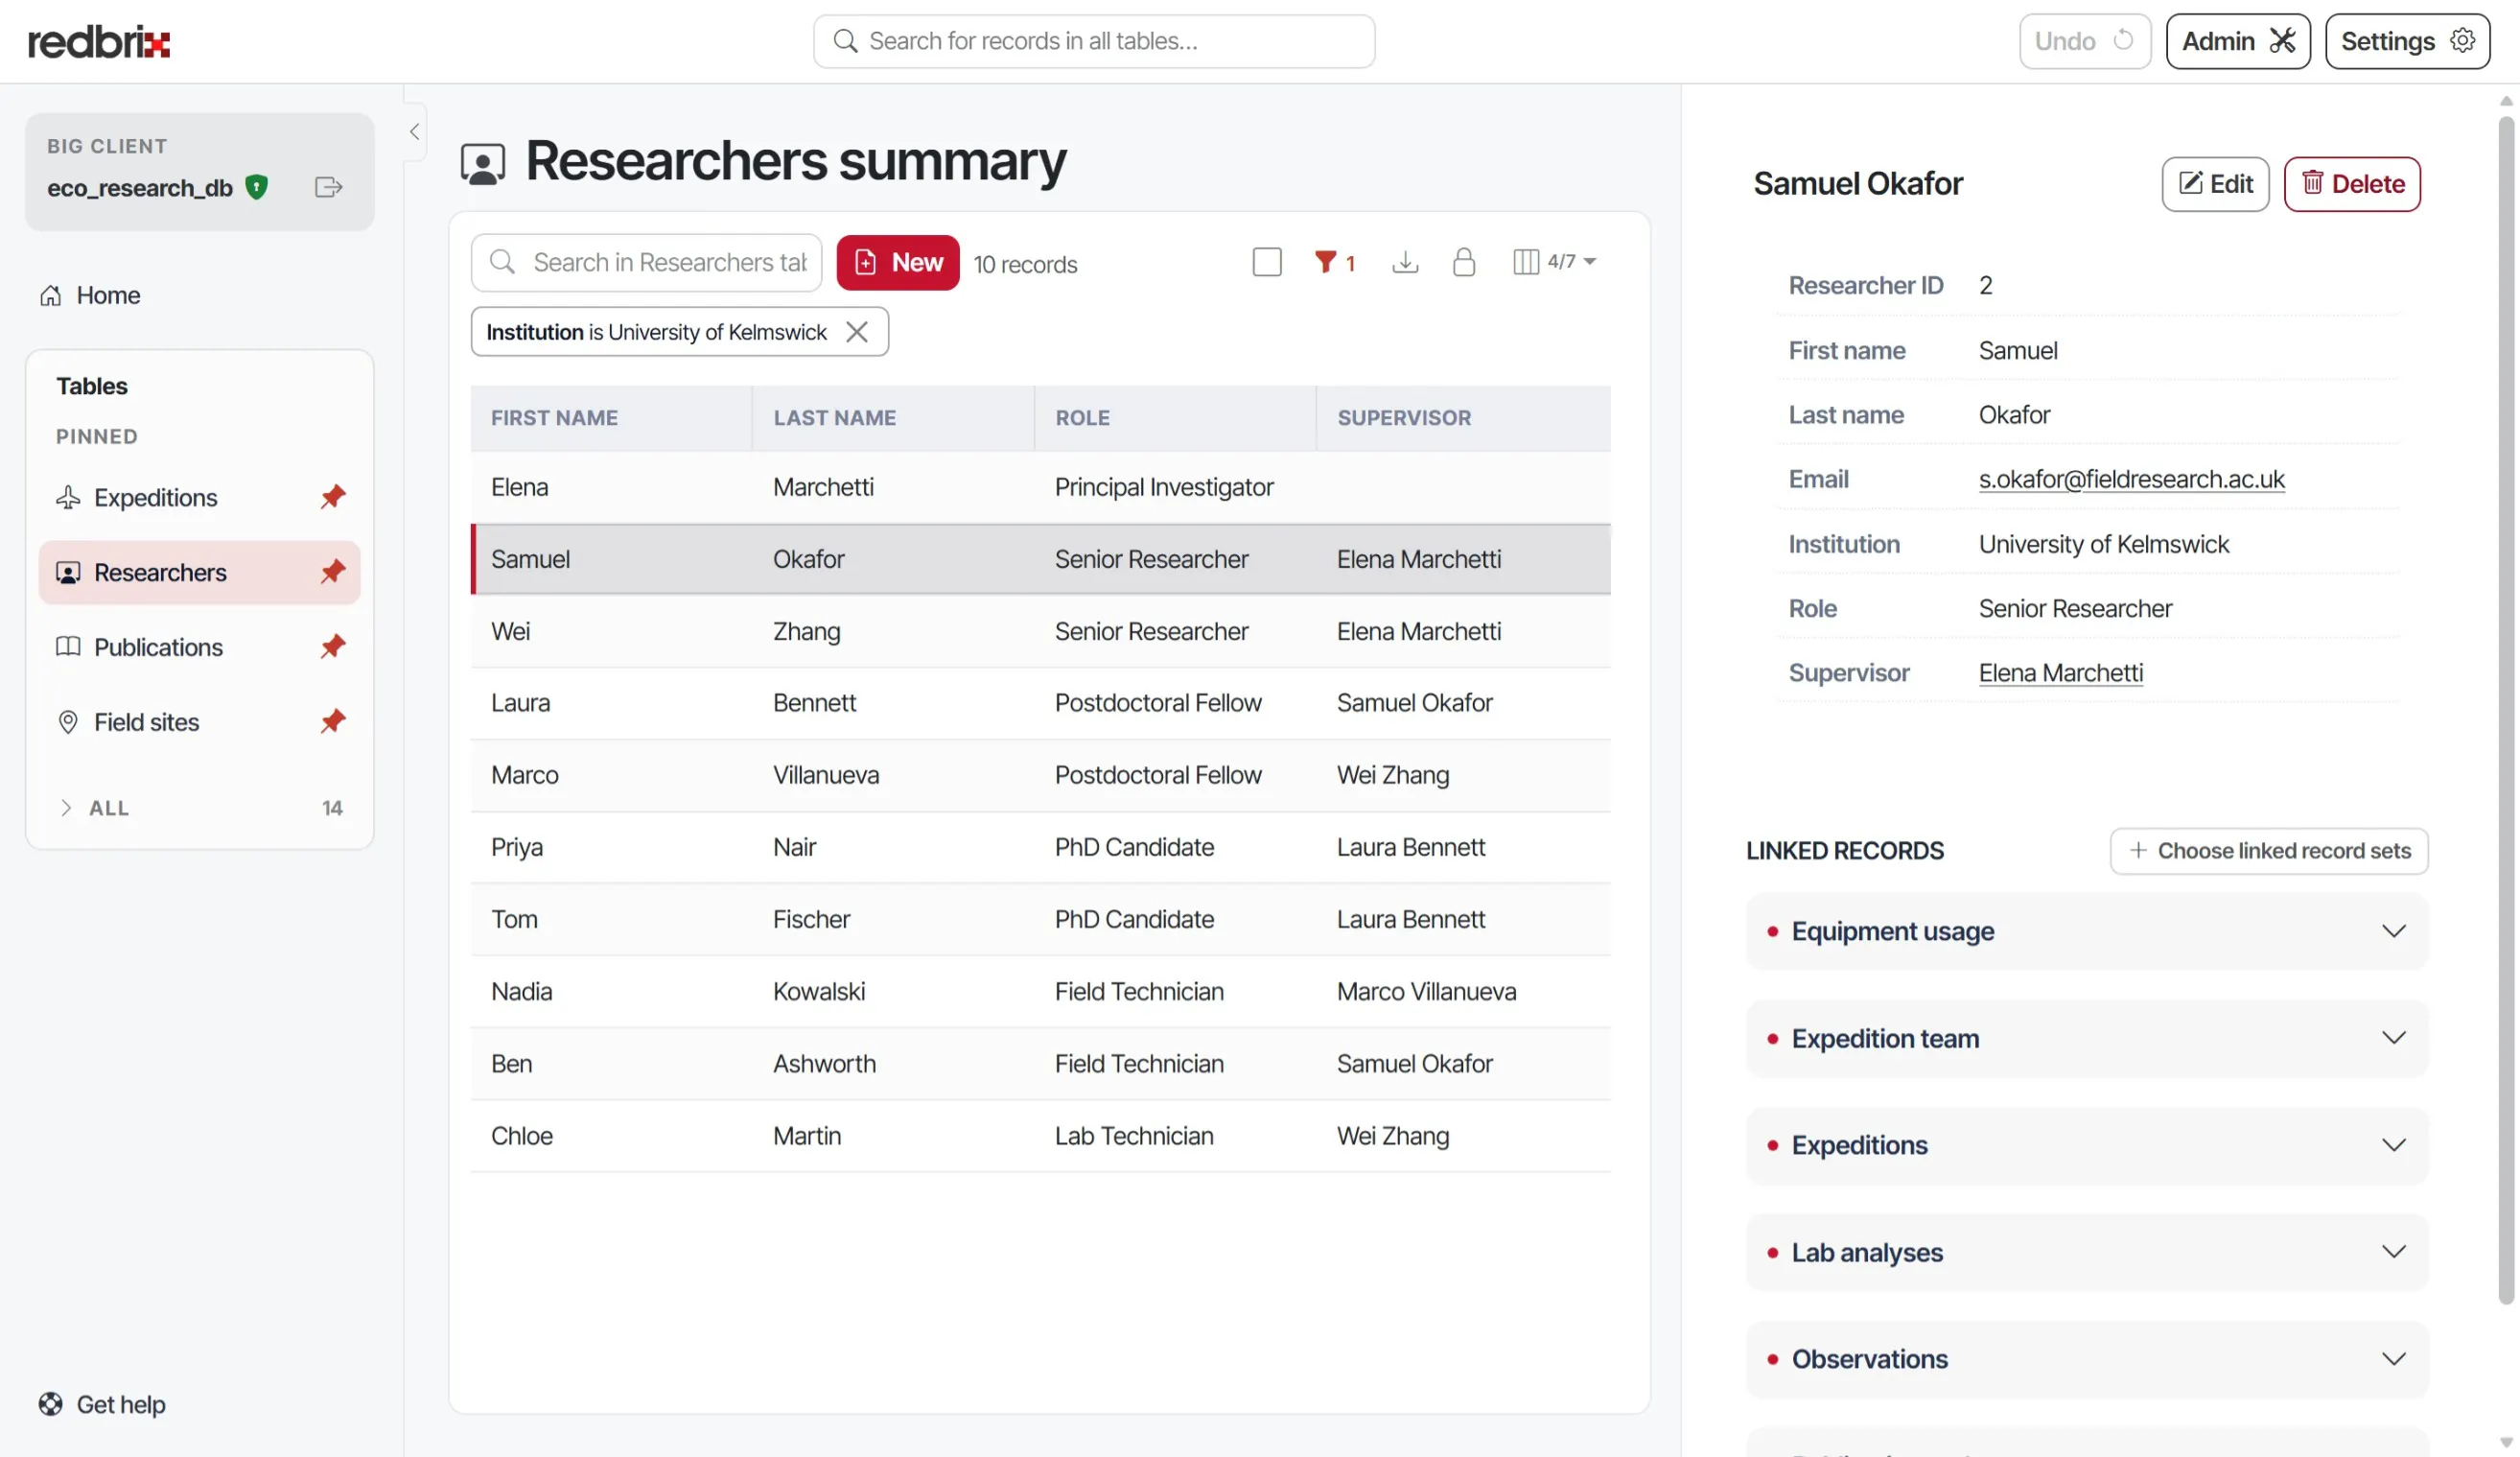Screen dimensions: 2520x1457
Task: Unpin the Publications table pin icon
Action: click(333, 647)
